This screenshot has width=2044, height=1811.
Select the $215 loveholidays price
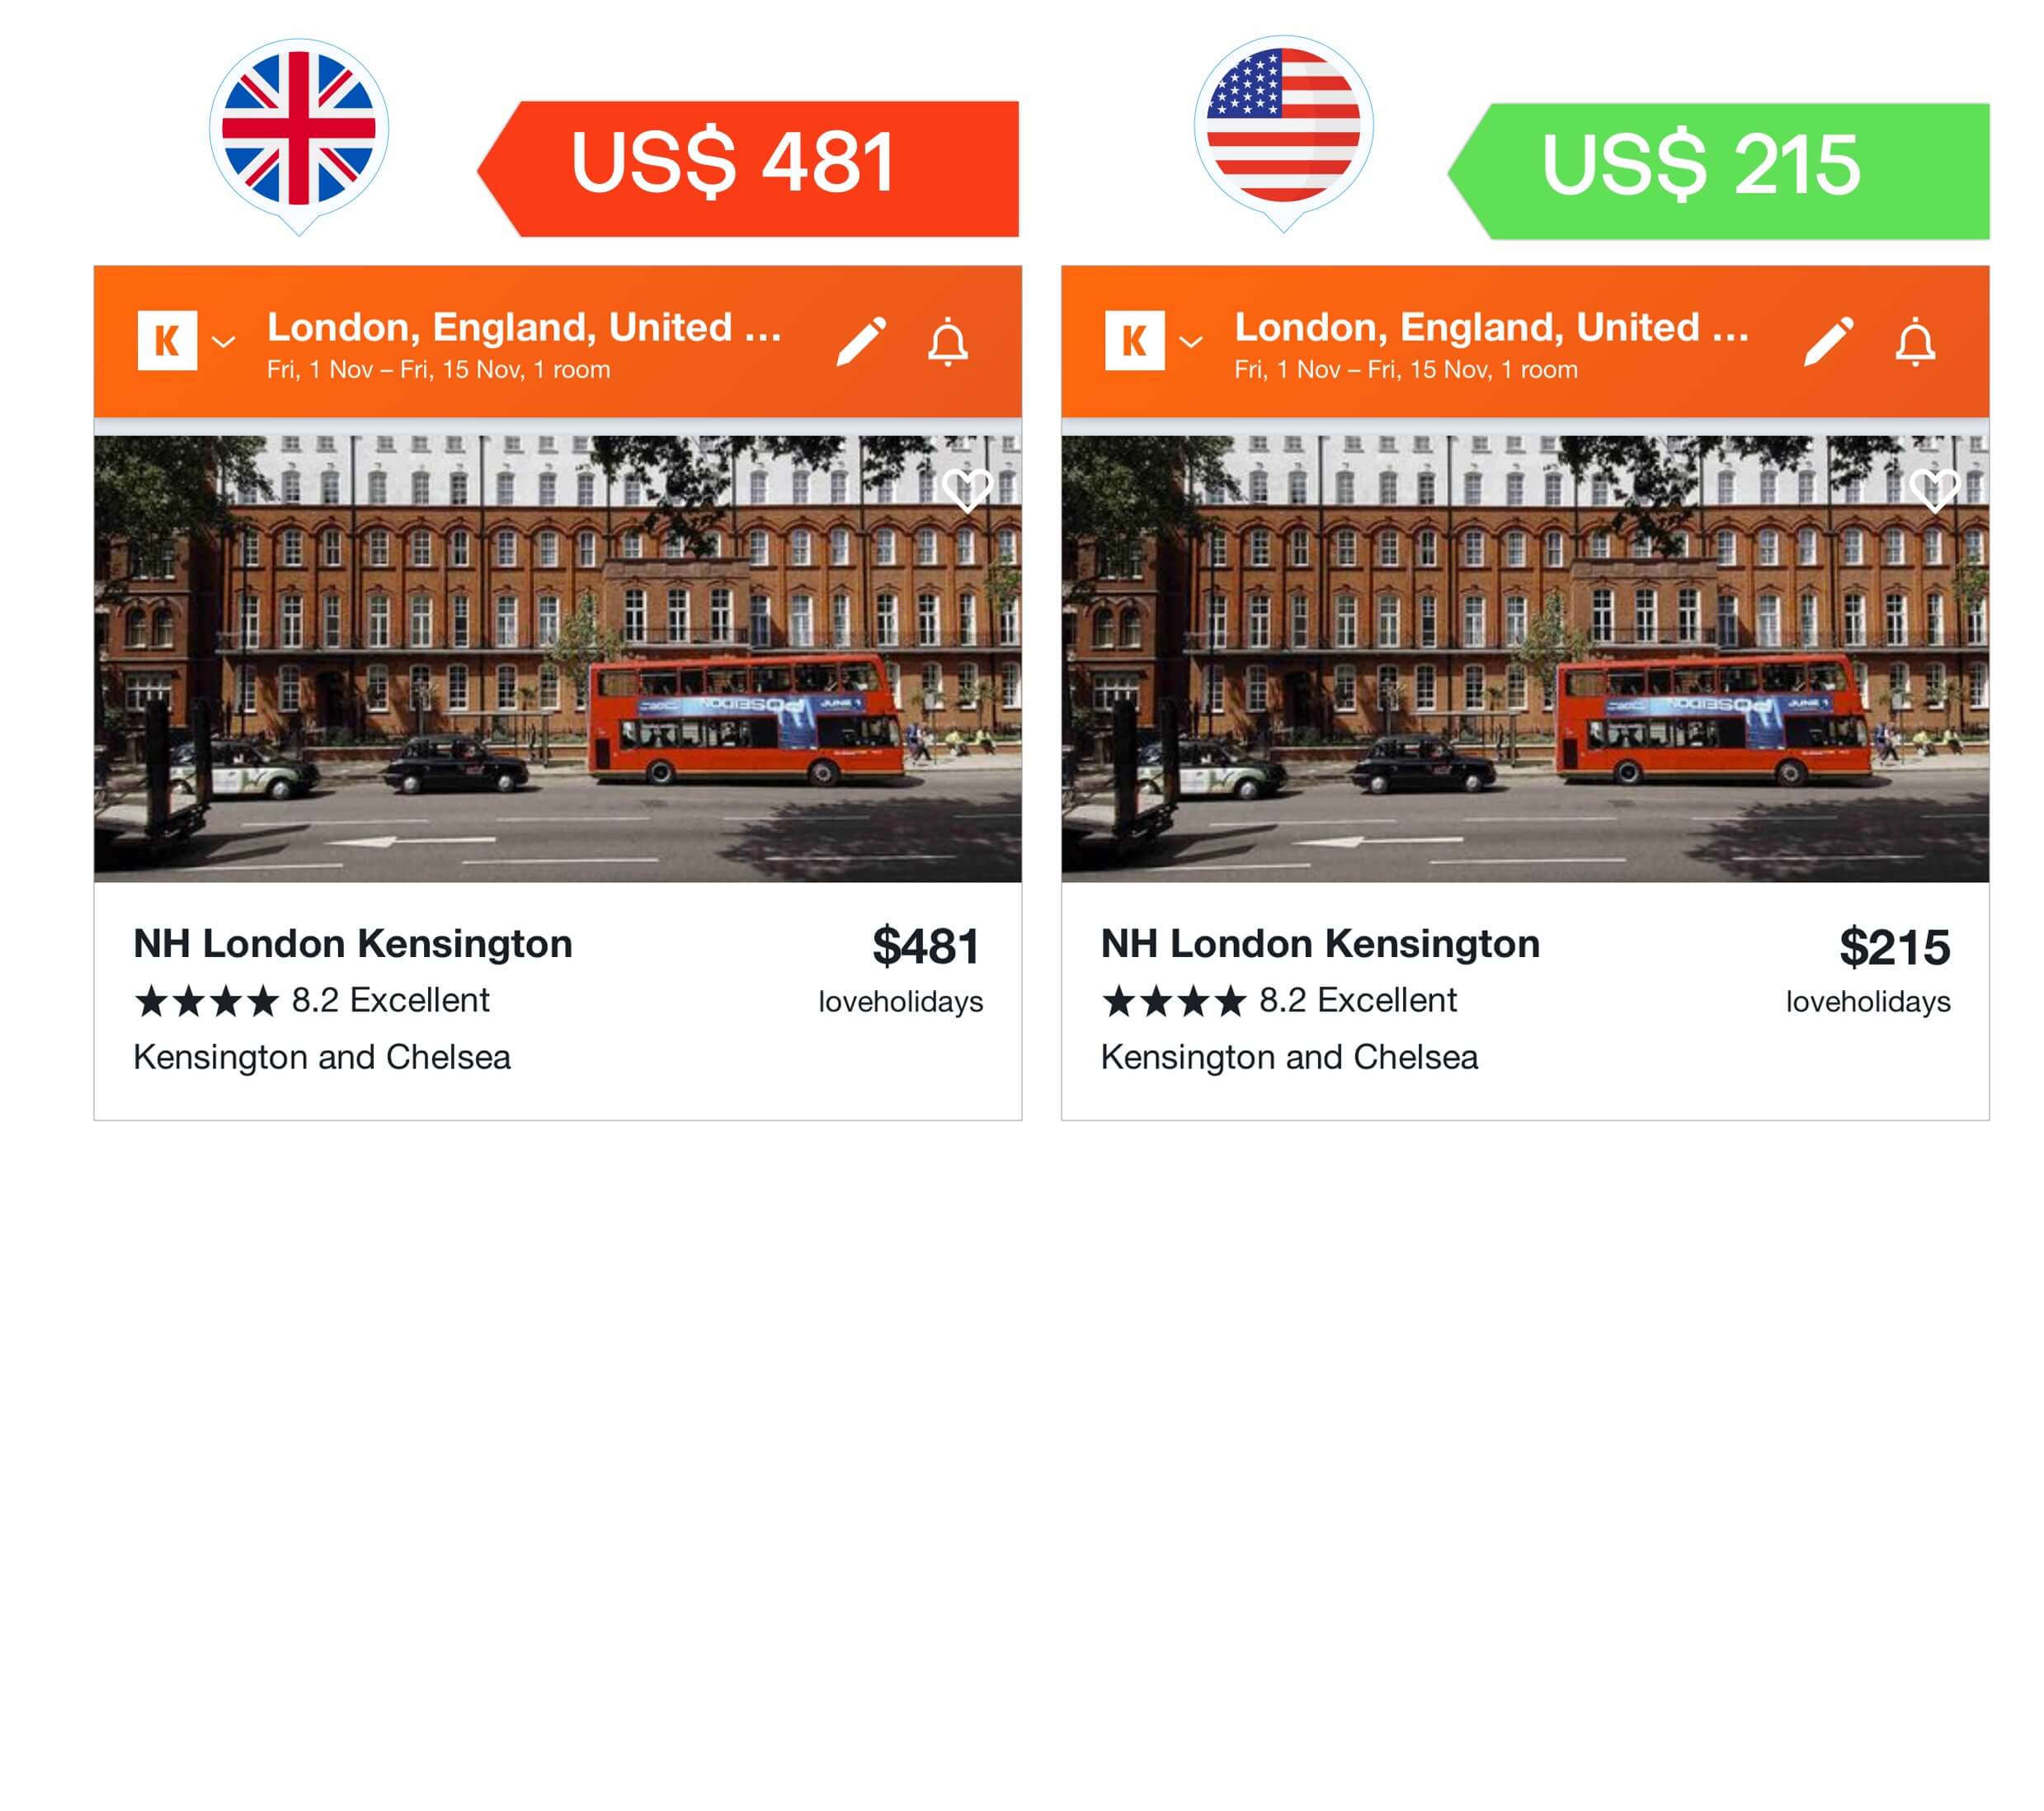pyautogui.click(x=1894, y=946)
